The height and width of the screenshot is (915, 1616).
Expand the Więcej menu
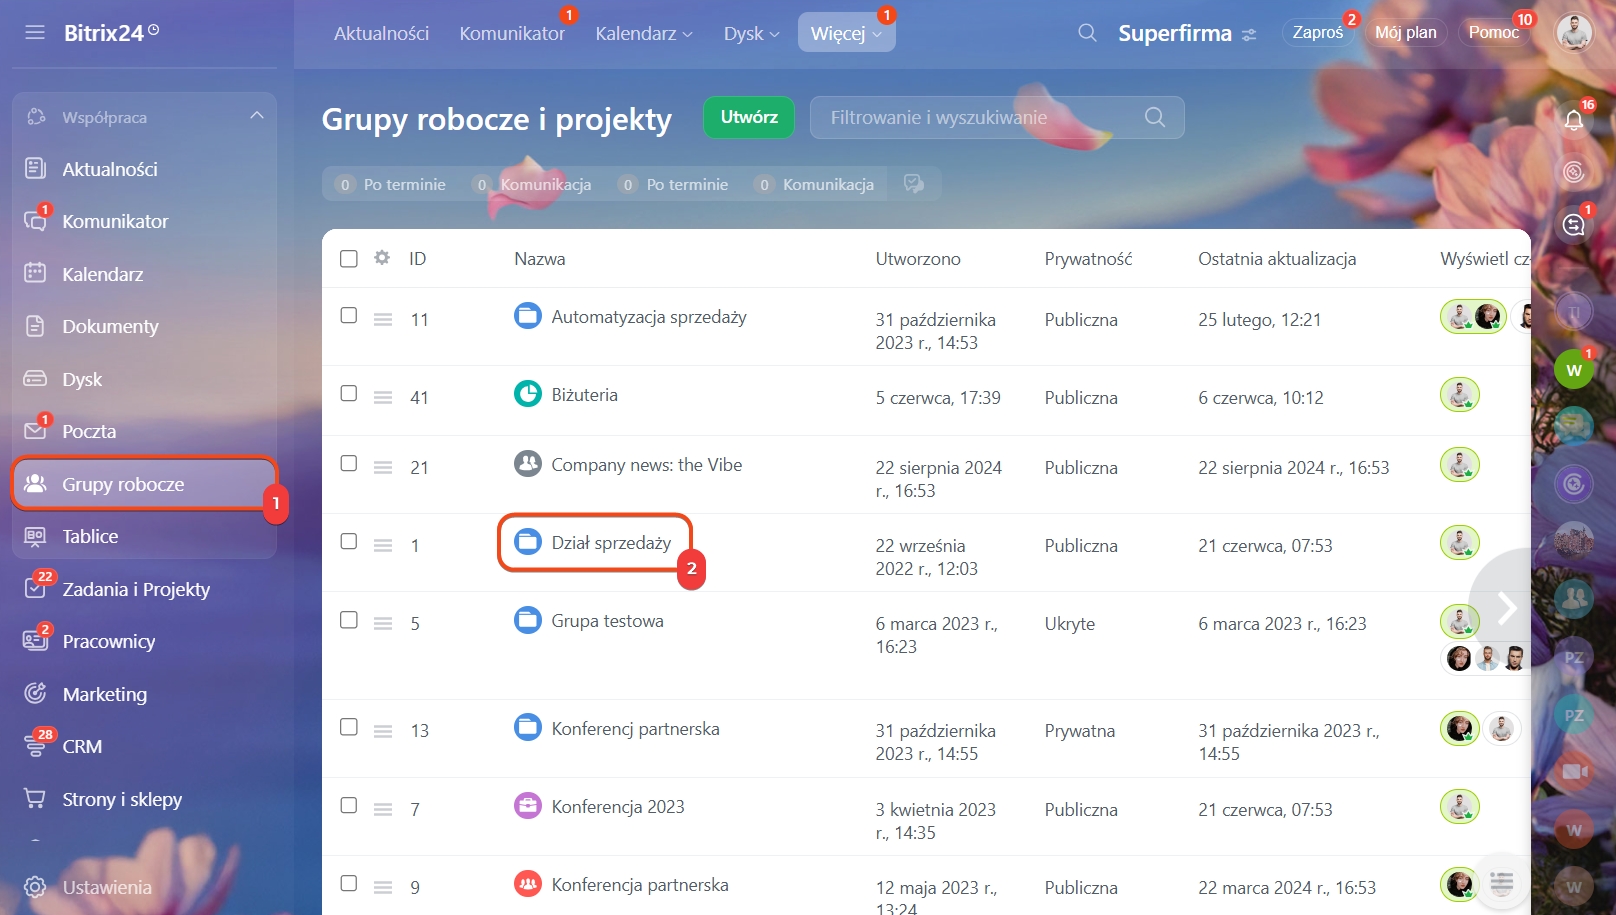(846, 33)
